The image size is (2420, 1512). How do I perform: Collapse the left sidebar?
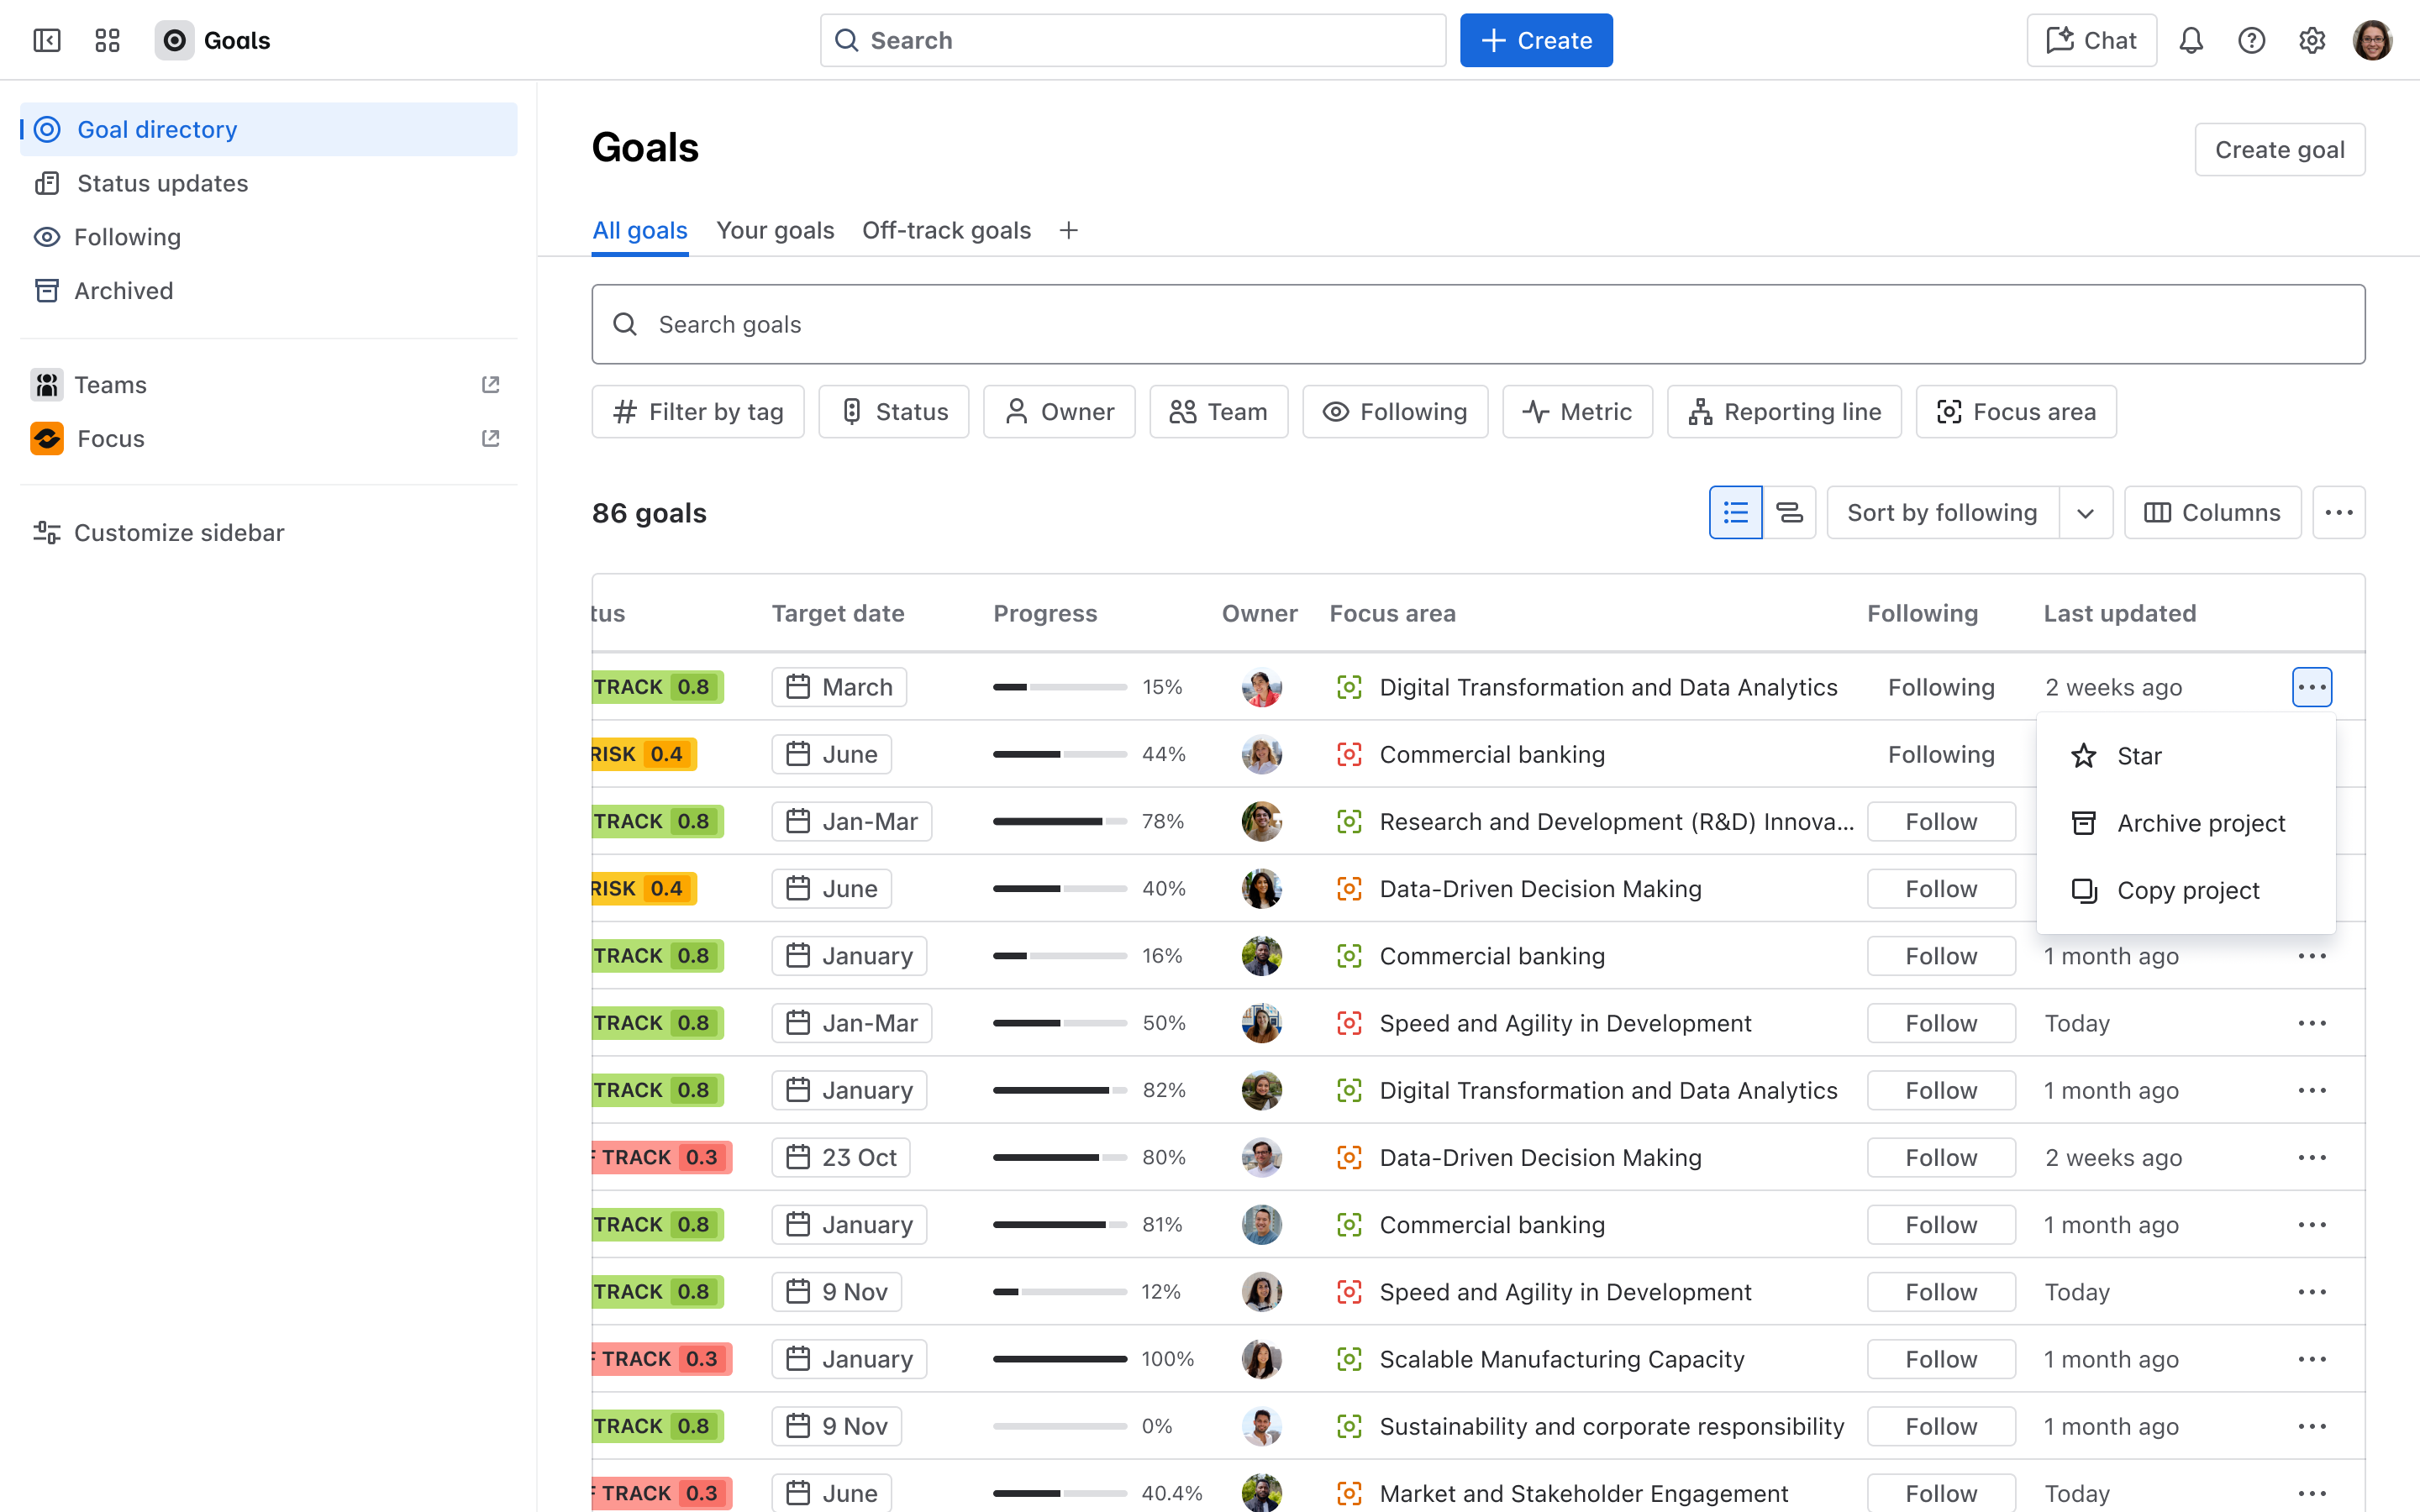tap(46, 40)
